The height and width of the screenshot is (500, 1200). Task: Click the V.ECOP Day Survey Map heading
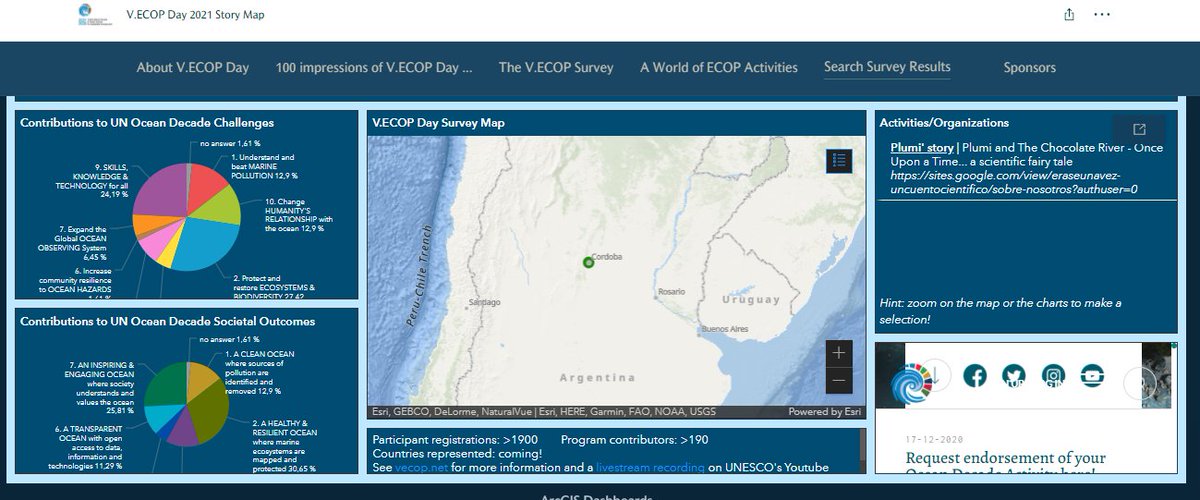coord(438,122)
